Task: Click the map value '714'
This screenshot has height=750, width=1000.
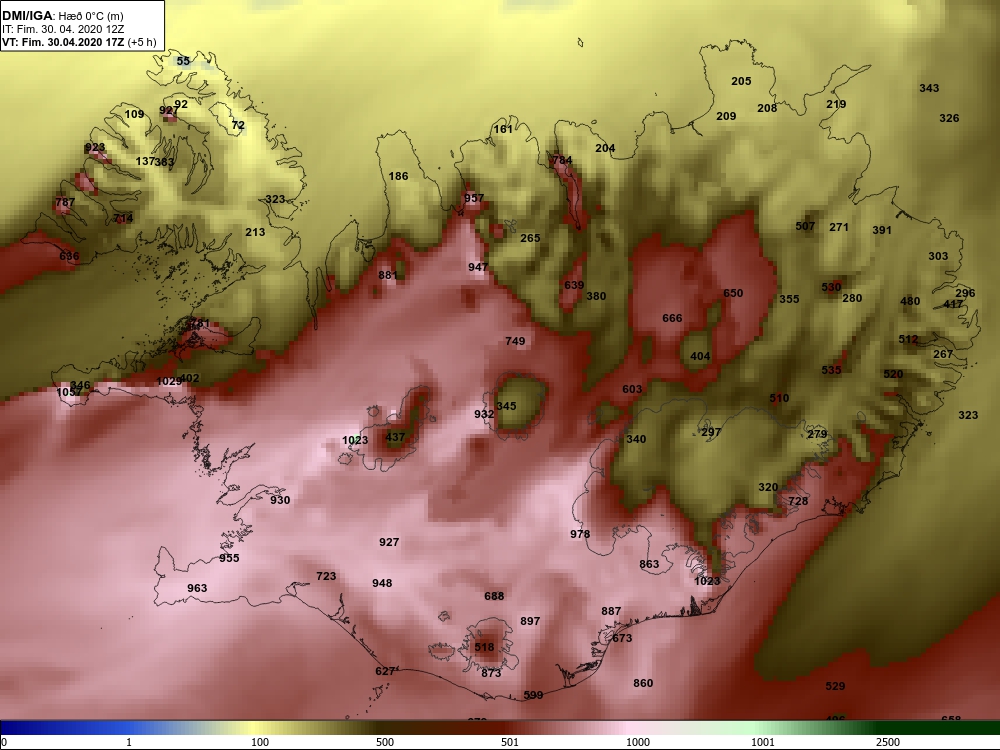Action: (x=123, y=218)
